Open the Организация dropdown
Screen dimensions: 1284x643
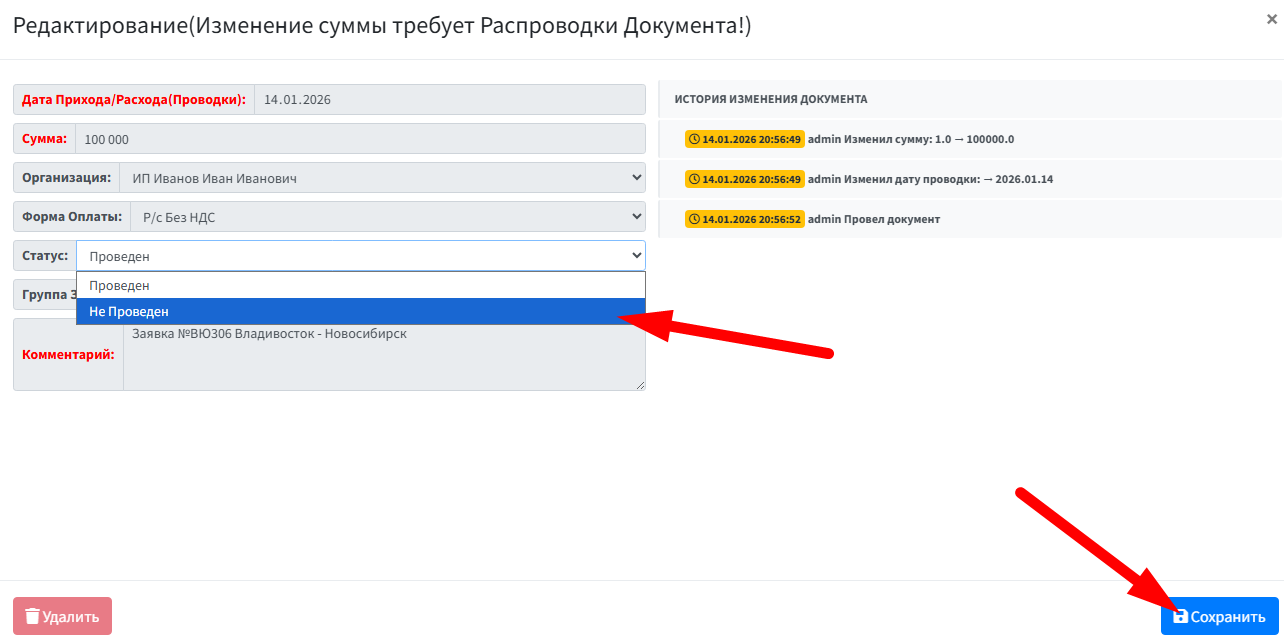381,178
